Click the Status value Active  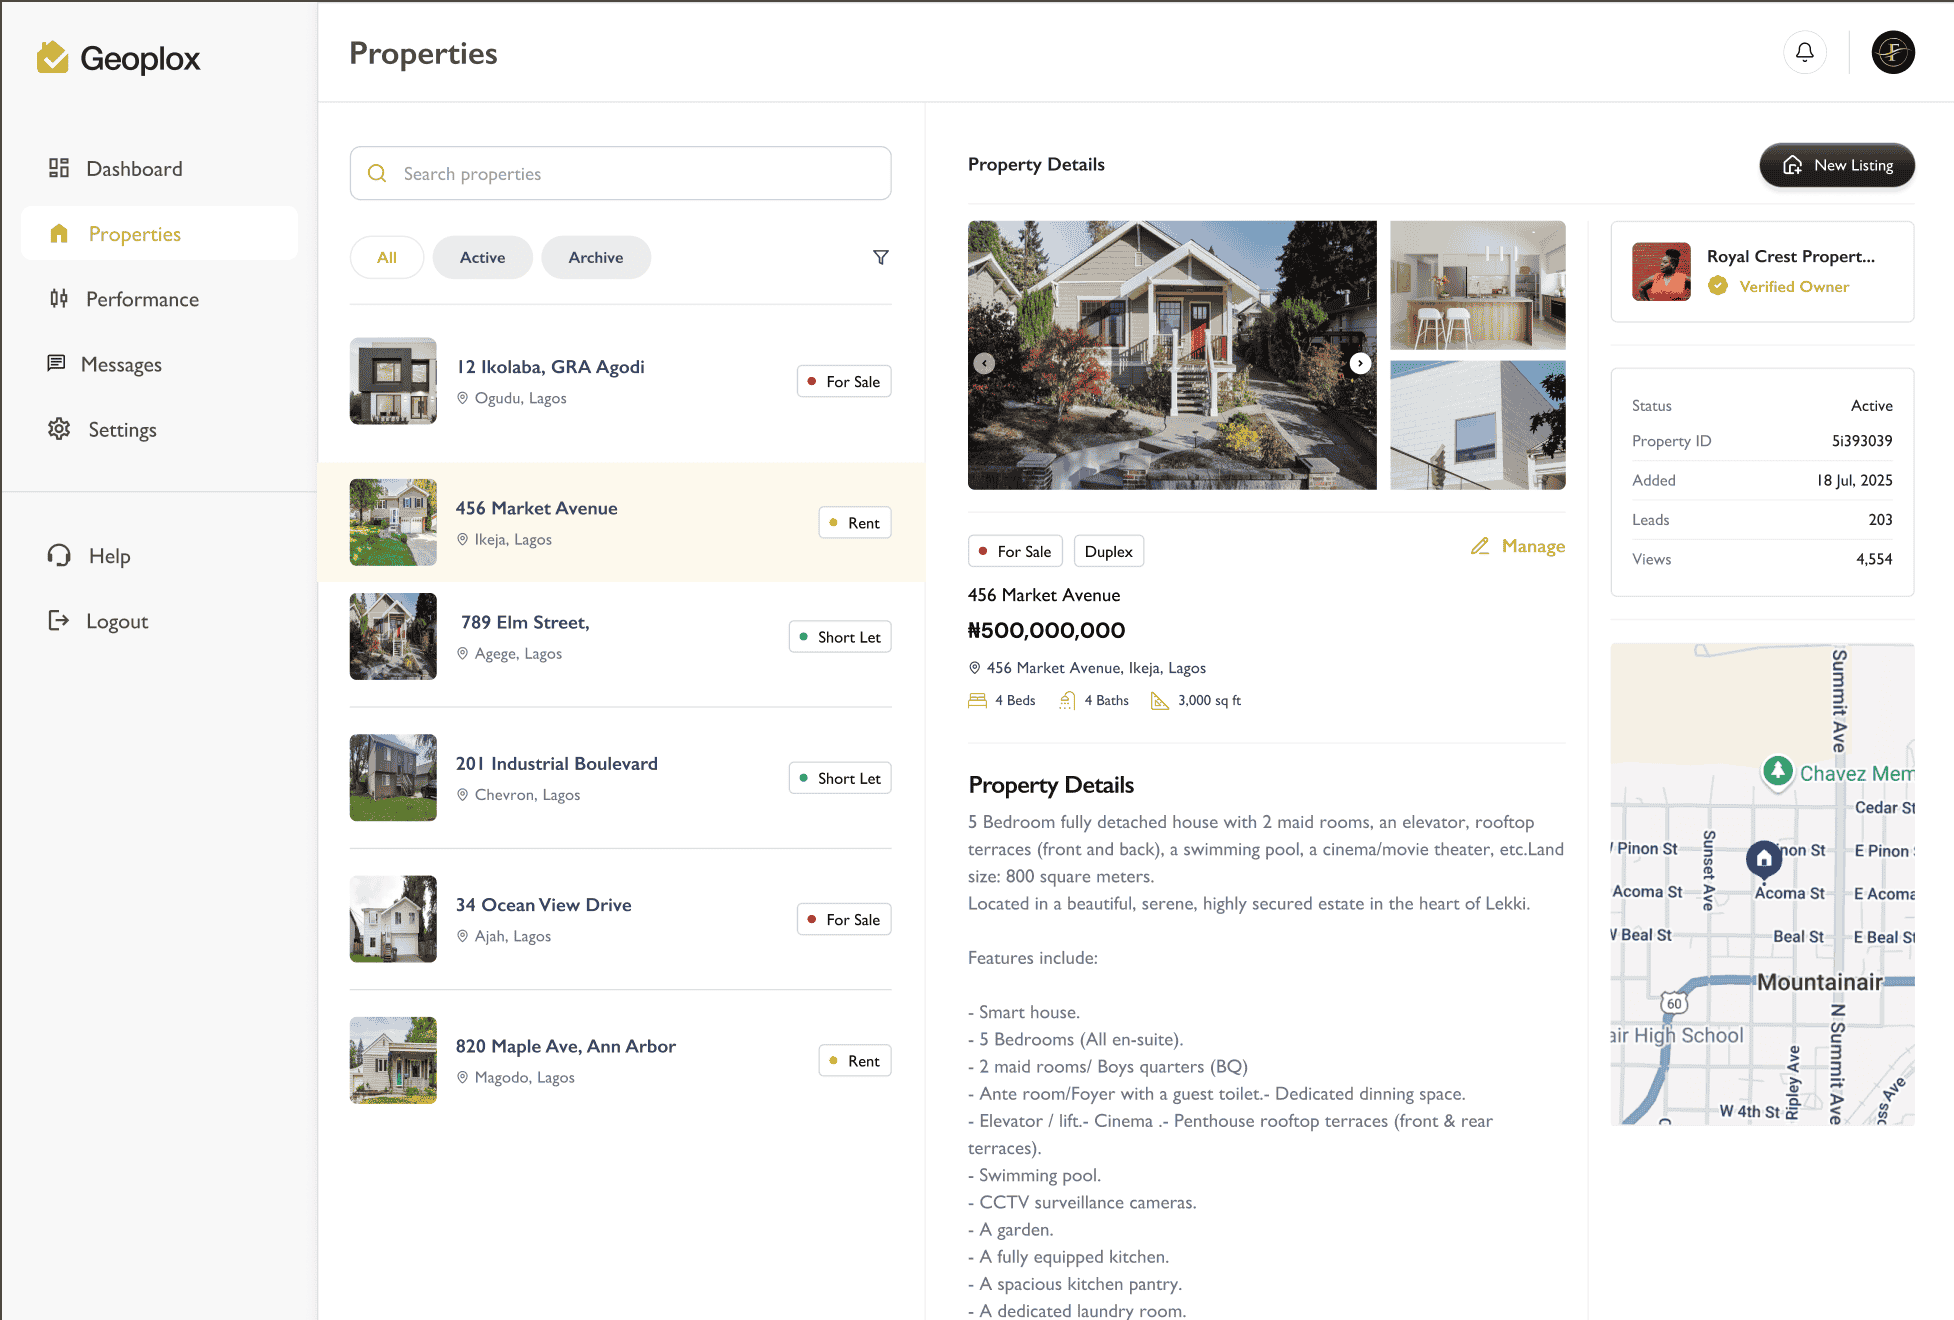(x=1871, y=406)
